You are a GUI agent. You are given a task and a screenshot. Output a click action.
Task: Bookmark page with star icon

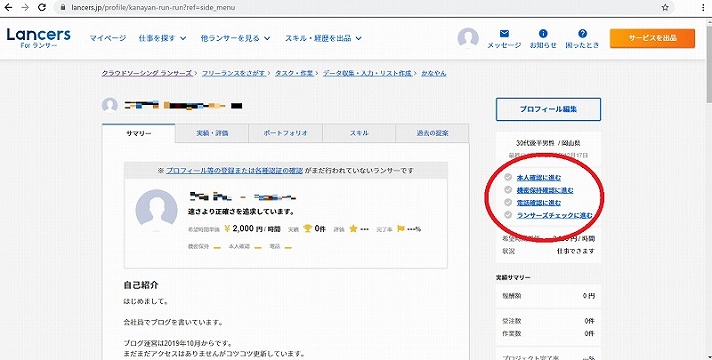click(x=665, y=7)
